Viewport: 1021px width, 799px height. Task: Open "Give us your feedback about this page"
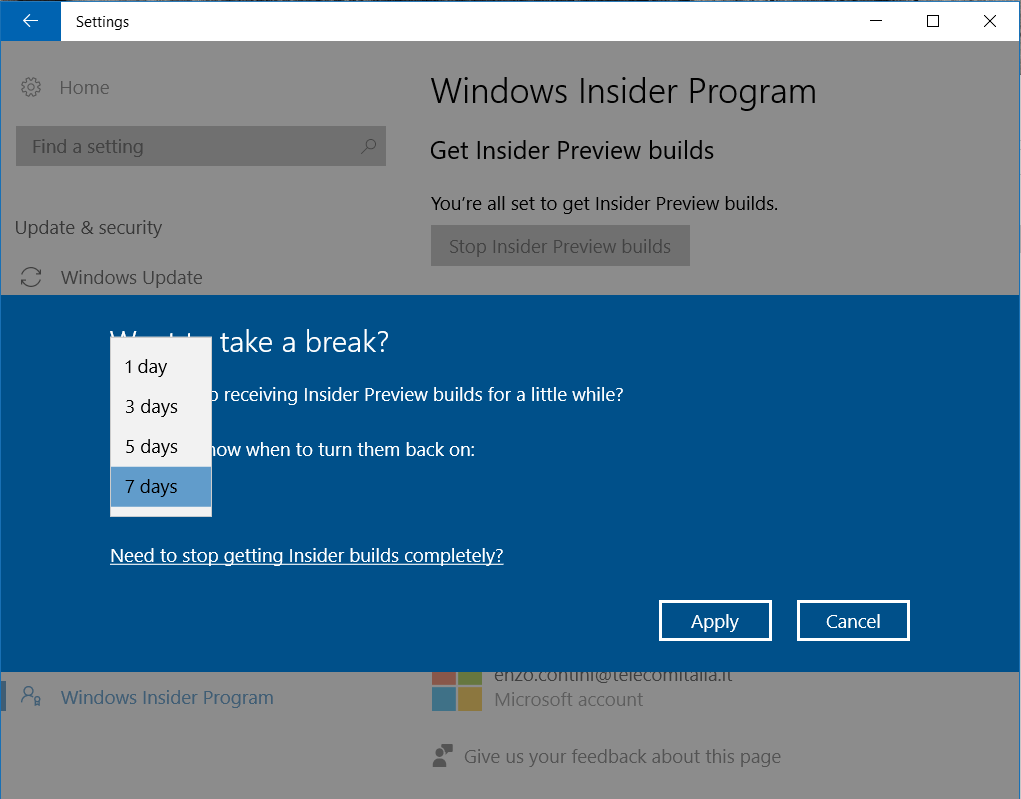point(621,756)
